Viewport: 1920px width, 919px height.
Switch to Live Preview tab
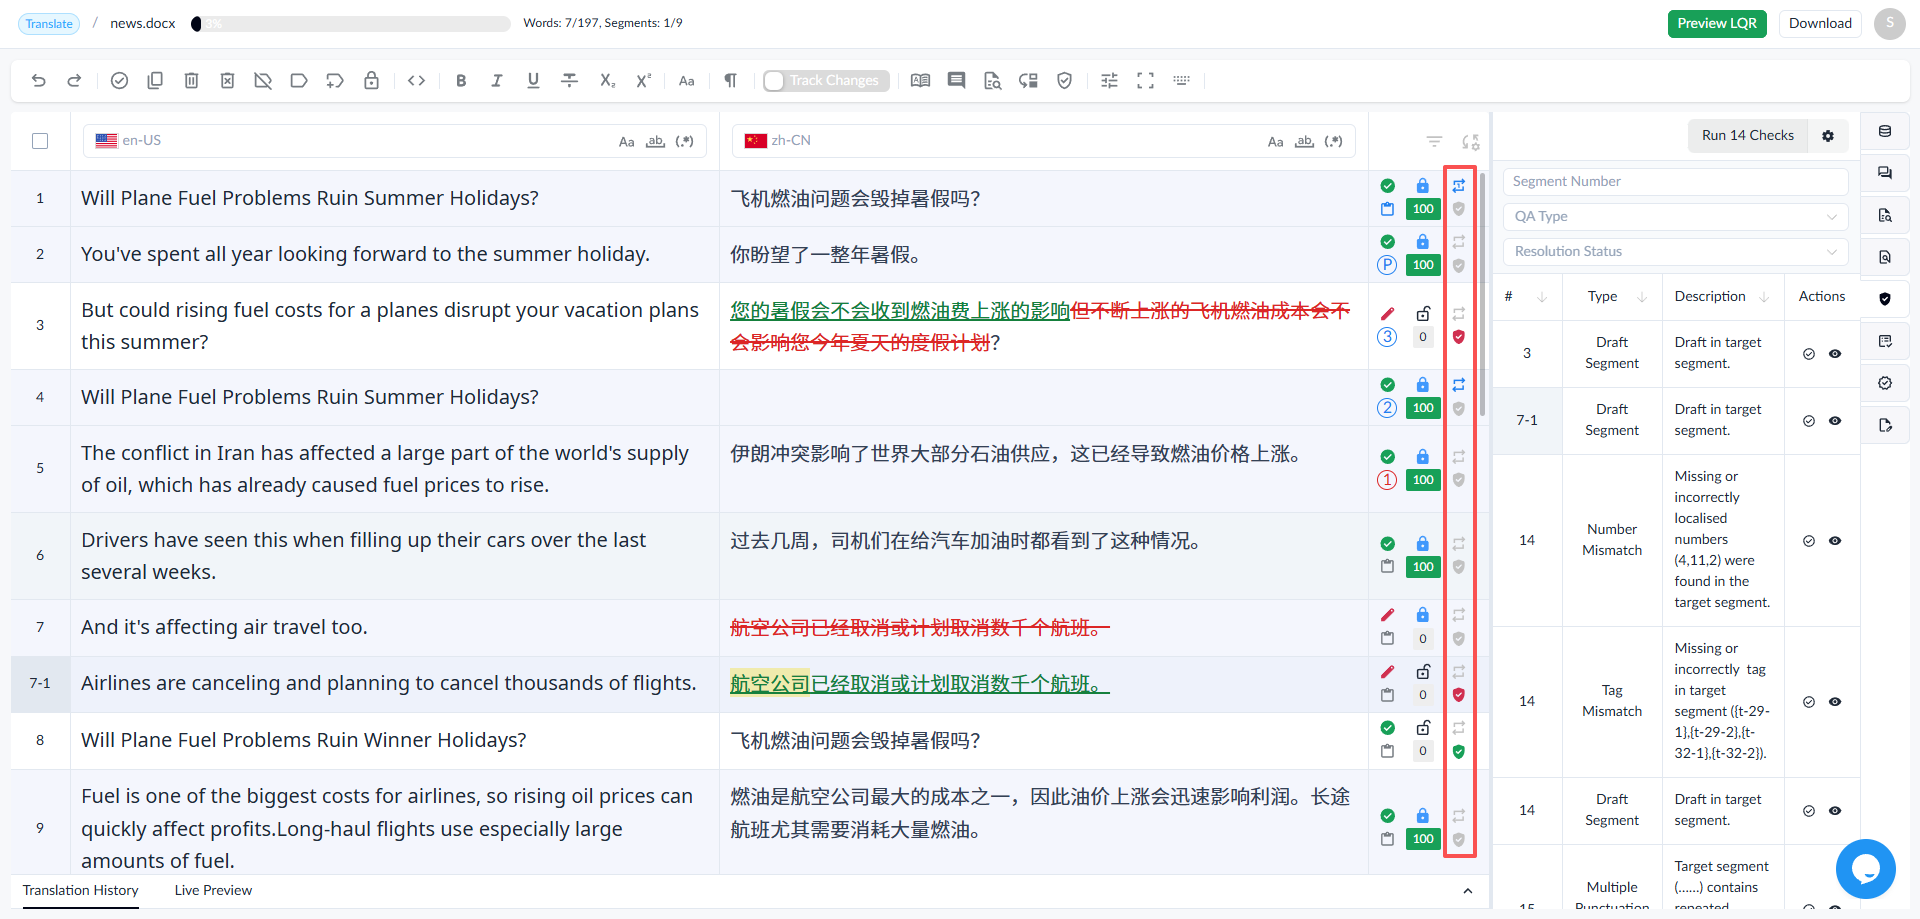213,891
